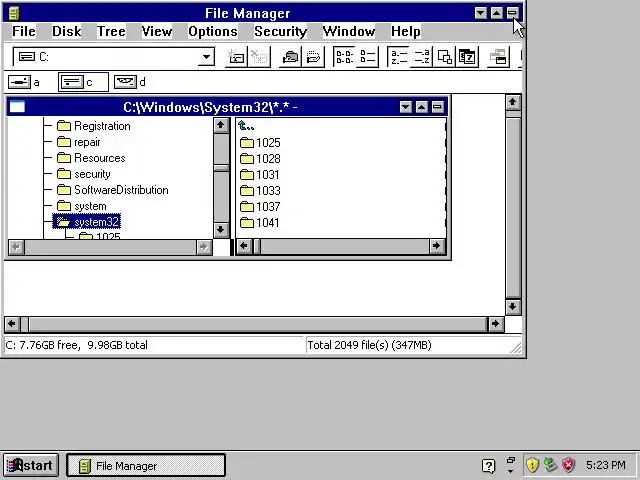Click main window horizontal scroll left arrow
This screenshot has height=480, width=640.
[x=12, y=324]
